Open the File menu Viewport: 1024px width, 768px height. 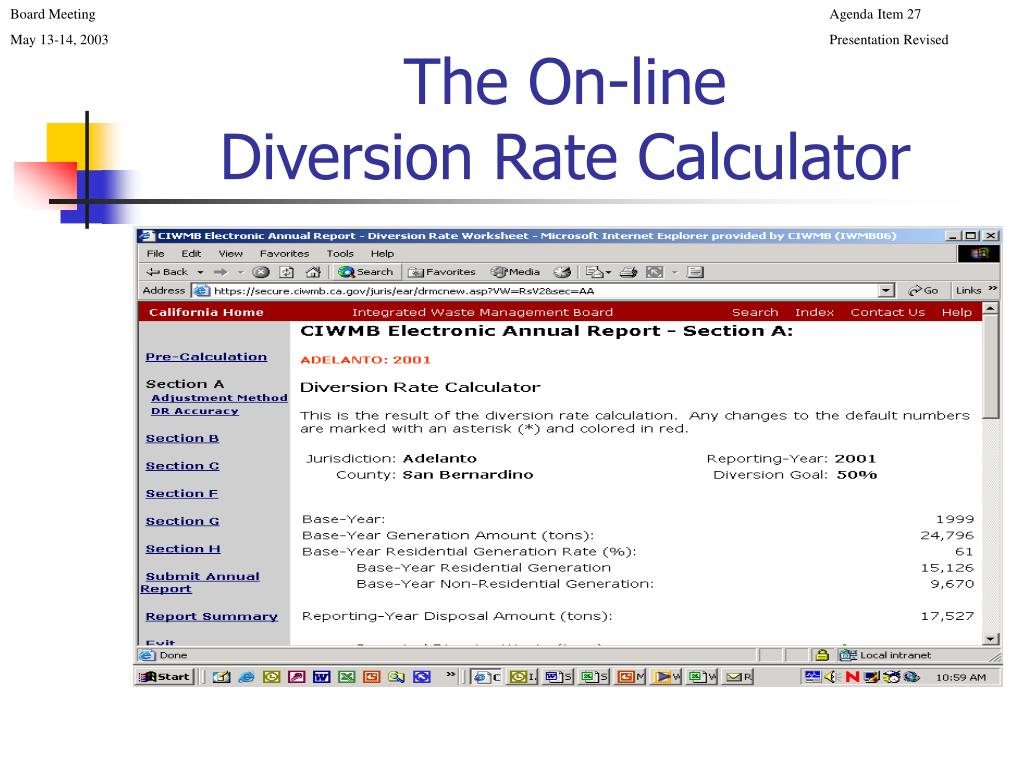point(155,253)
